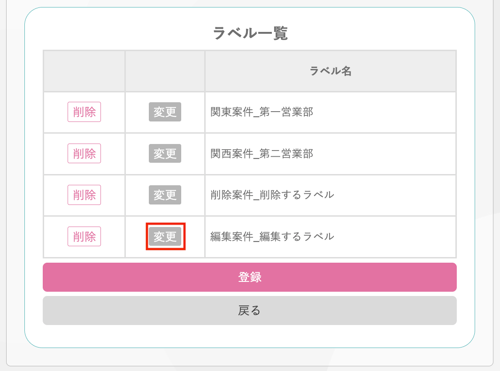Select the 削除案件_削除するラベル label name text
This screenshot has width=500, height=371.
(272, 195)
